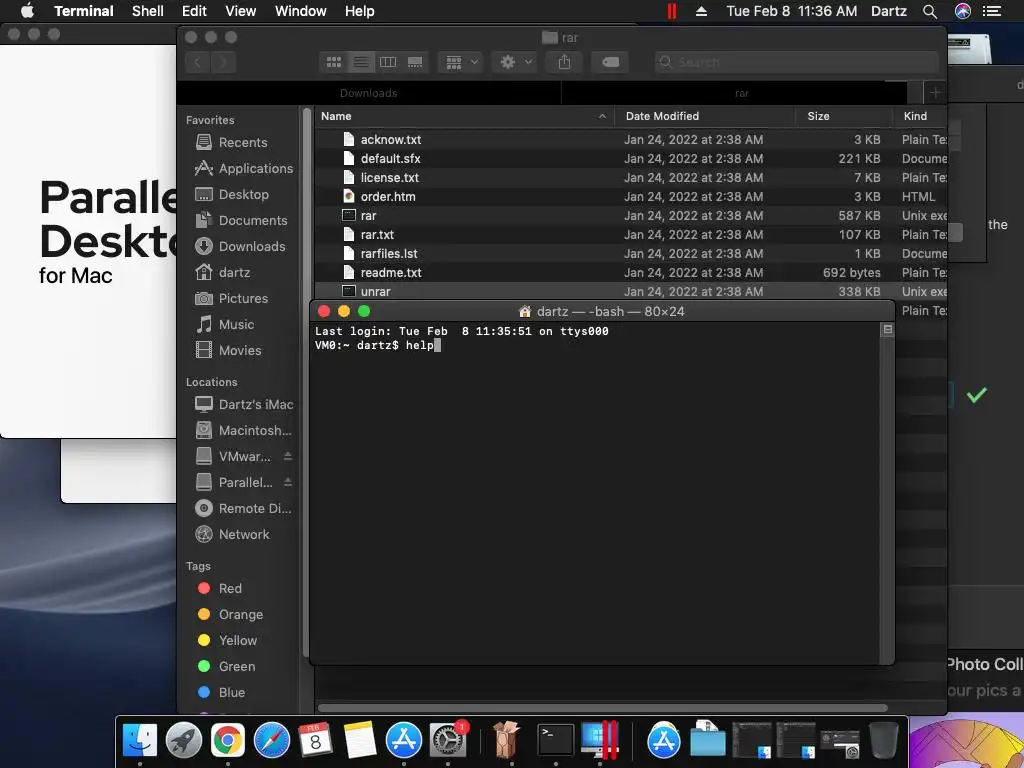Switch Finder to column view

coord(388,62)
